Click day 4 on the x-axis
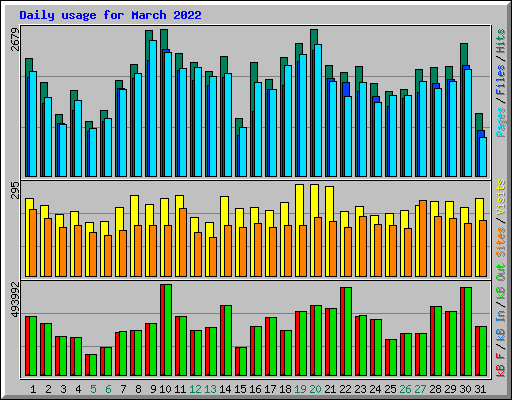This screenshot has width=512, height=400. pyautogui.click(x=78, y=389)
